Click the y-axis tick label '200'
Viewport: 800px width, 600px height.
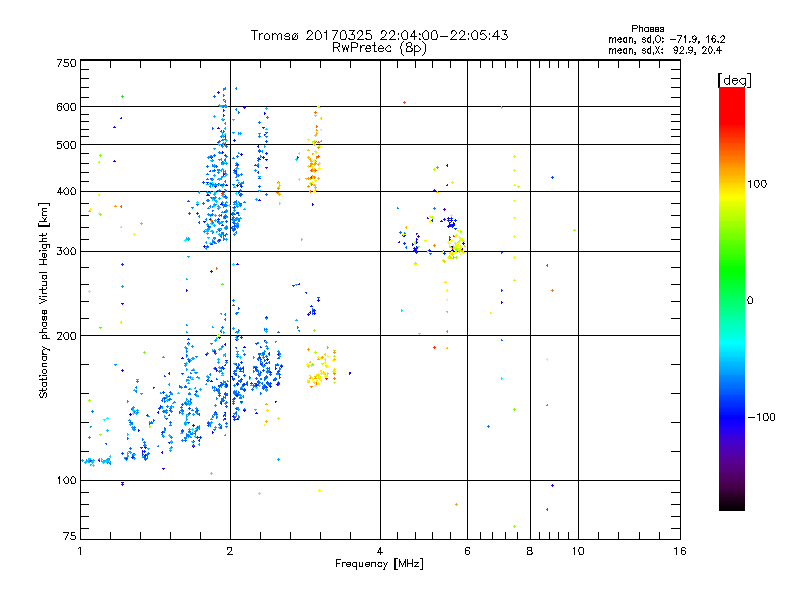point(66,336)
